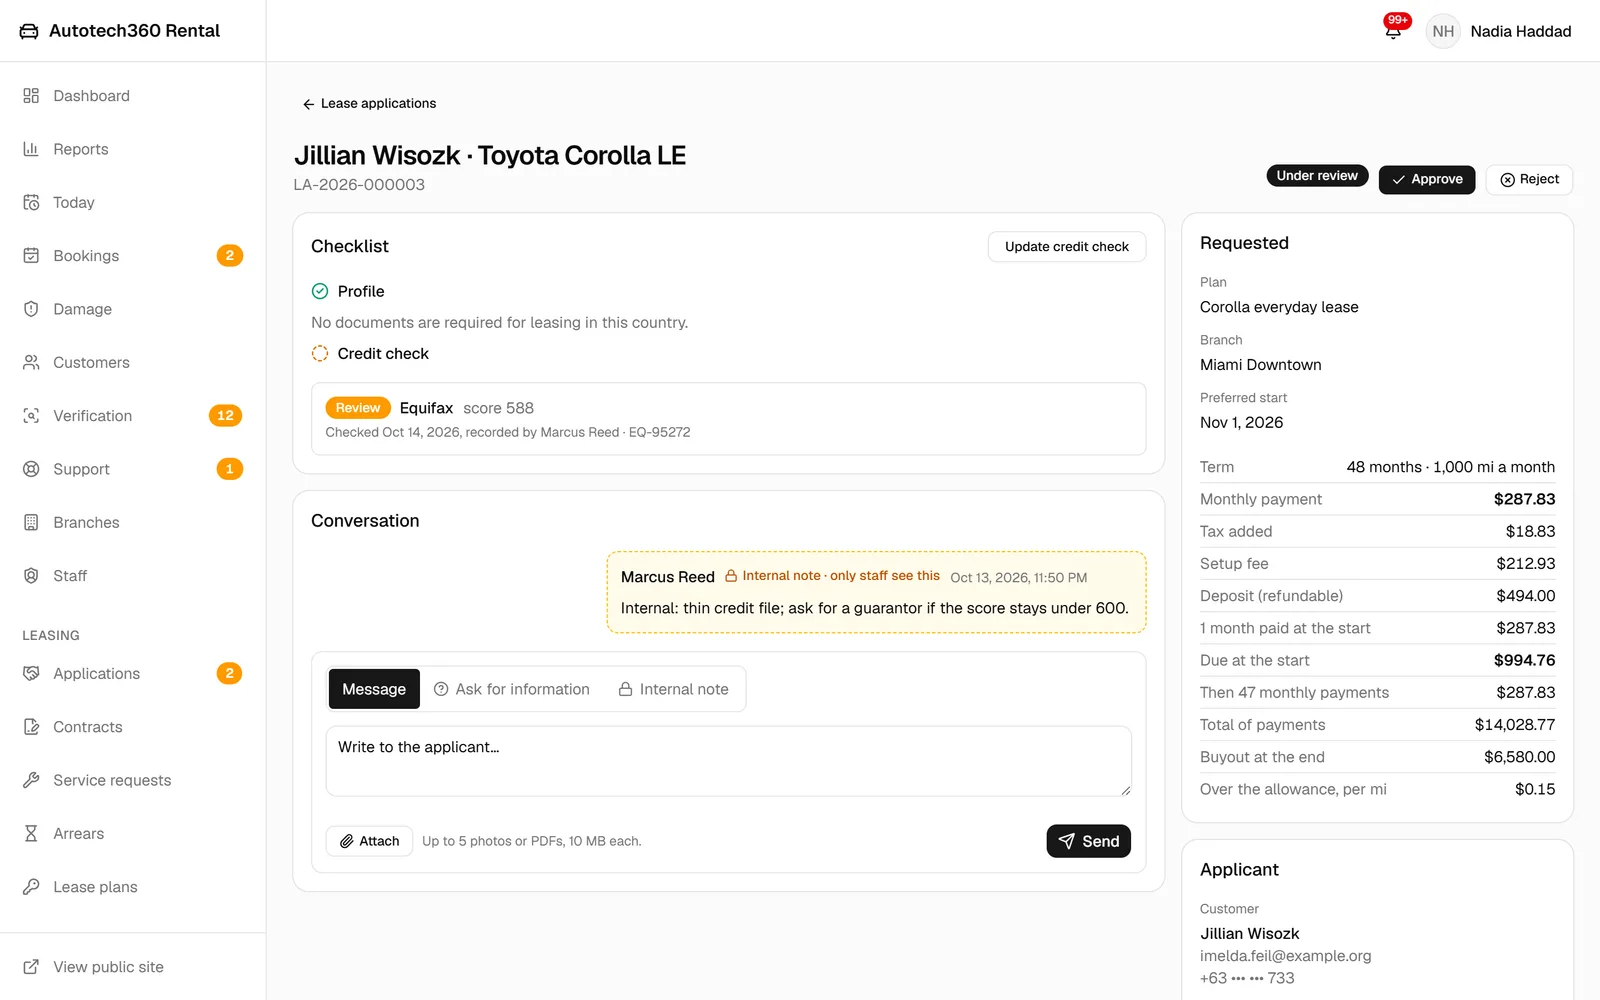1600x1000 pixels.
Task: Click the Bookings count badge 2
Action: click(x=230, y=256)
